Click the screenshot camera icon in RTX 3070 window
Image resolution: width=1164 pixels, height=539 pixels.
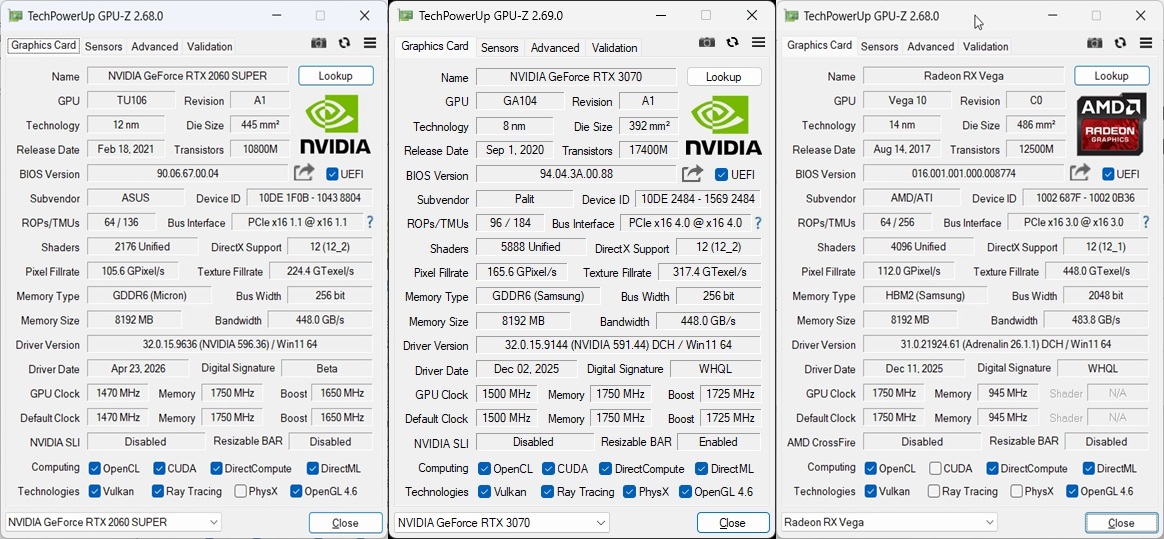(x=707, y=43)
